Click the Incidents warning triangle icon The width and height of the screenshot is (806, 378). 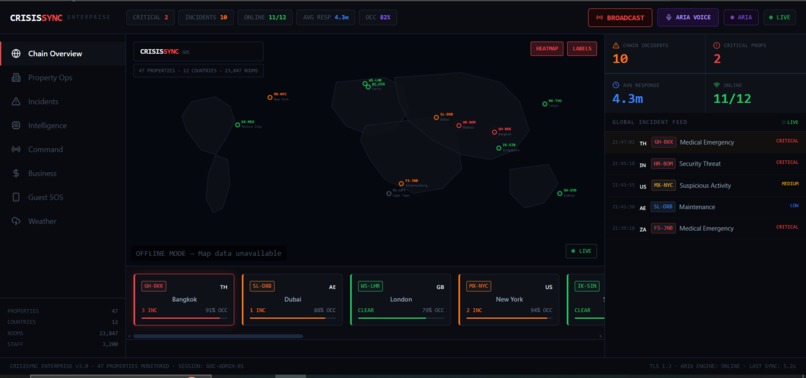(x=16, y=101)
